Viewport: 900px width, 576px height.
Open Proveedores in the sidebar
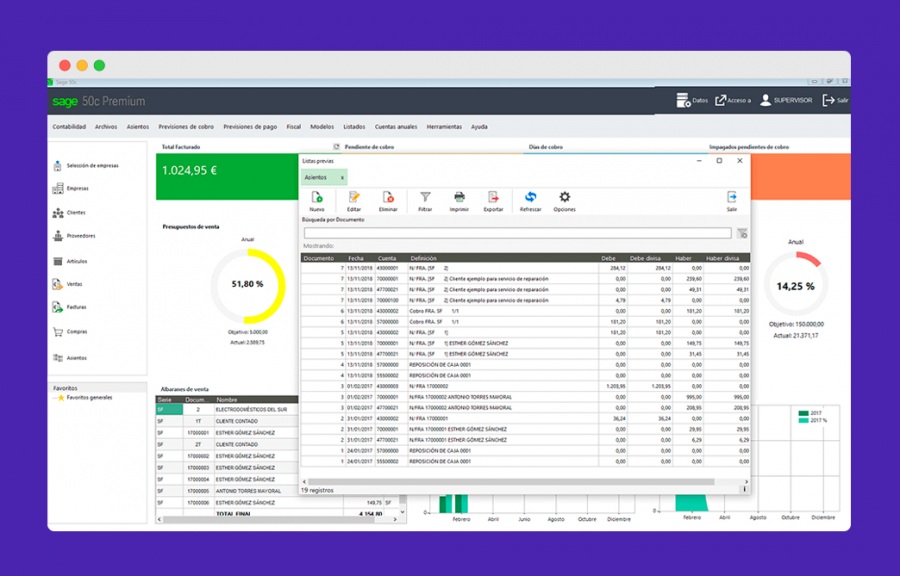click(74, 236)
